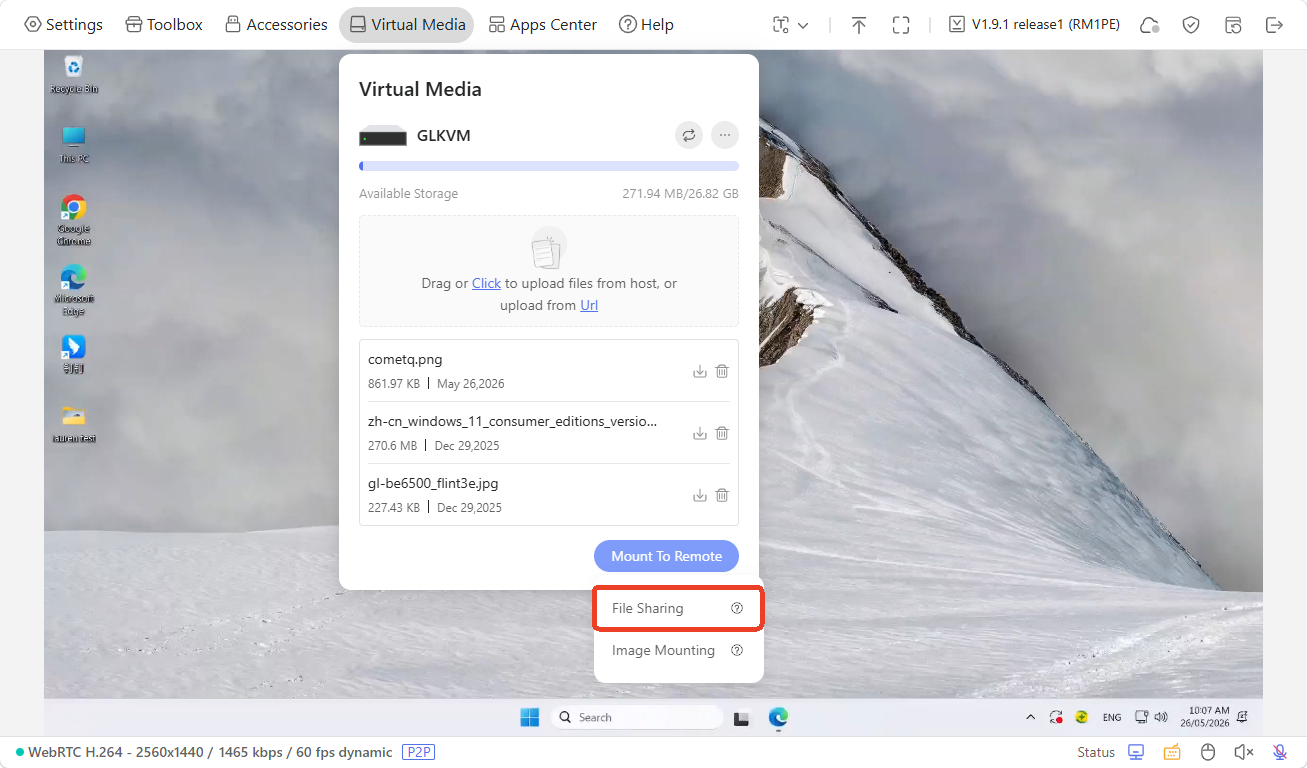
Task: Open the cloud service status icon
Action: click(1150, 25)
